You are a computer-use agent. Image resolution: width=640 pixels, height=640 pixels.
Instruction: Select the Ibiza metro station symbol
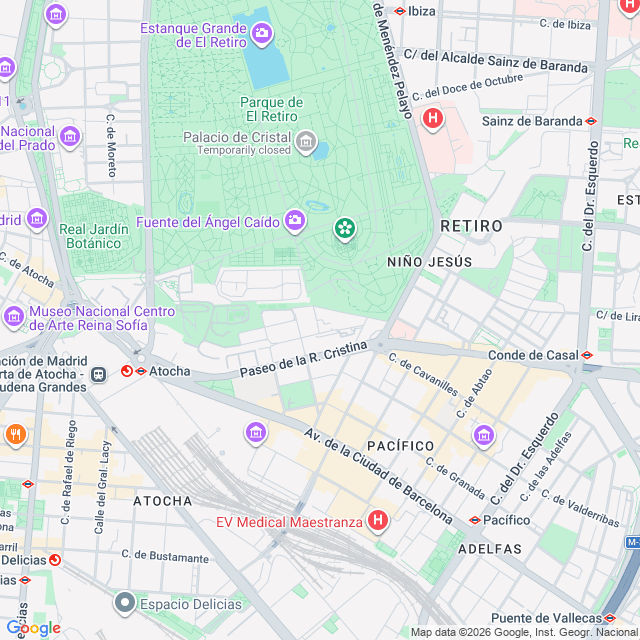point(400,11)
